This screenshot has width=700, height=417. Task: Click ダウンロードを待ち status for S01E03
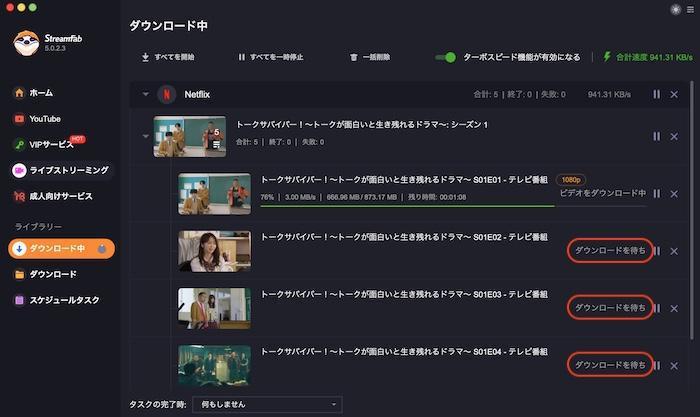610,308
